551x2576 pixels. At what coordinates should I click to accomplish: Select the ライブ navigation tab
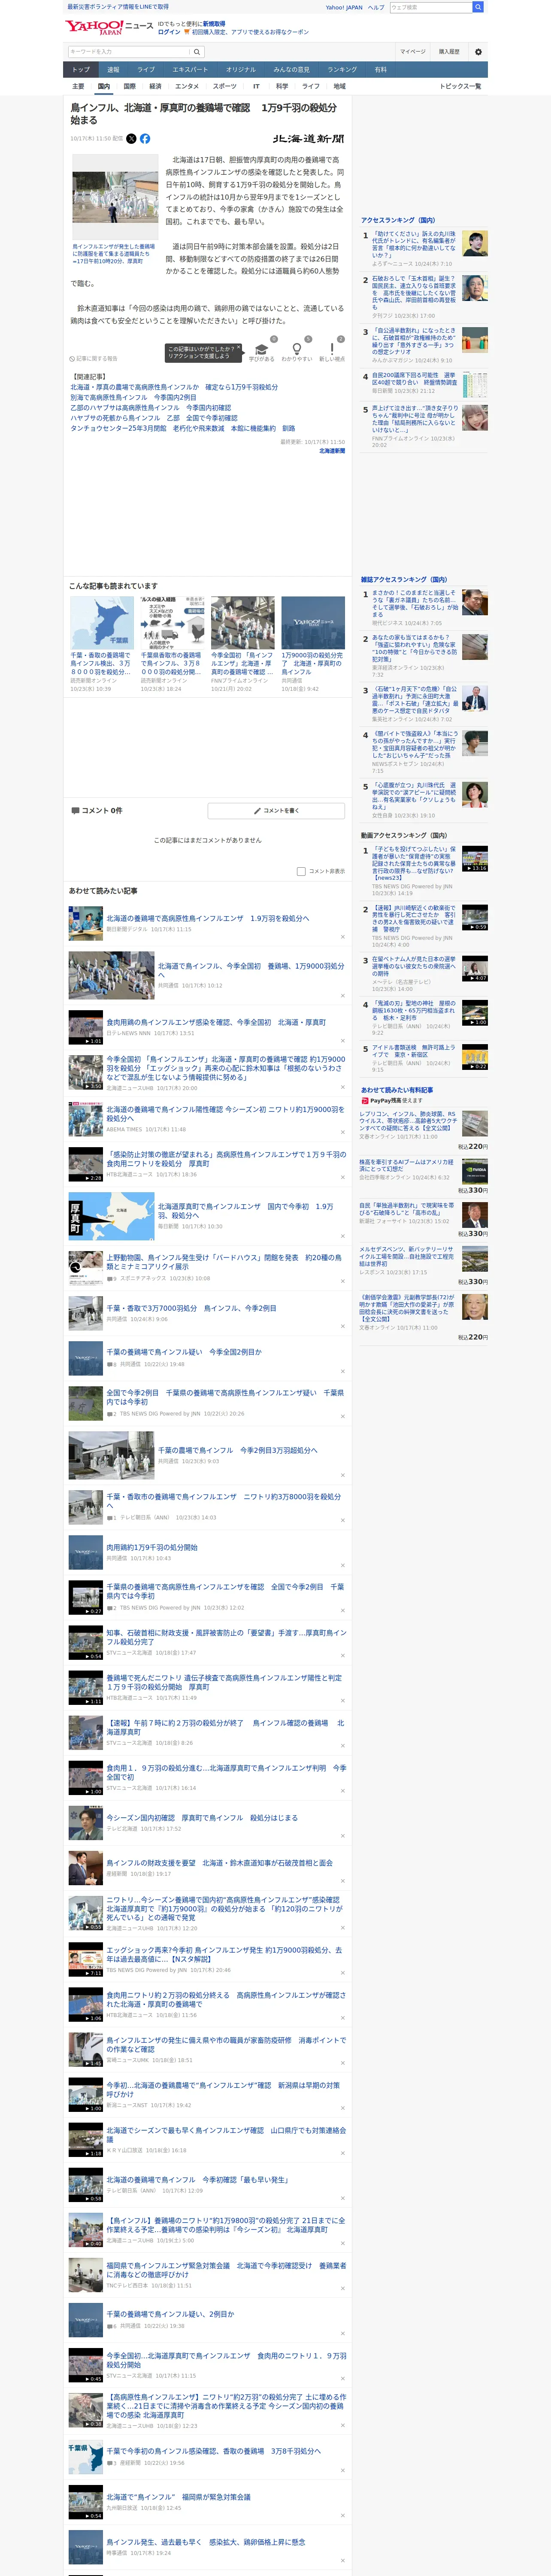click(x=146, y=70)
